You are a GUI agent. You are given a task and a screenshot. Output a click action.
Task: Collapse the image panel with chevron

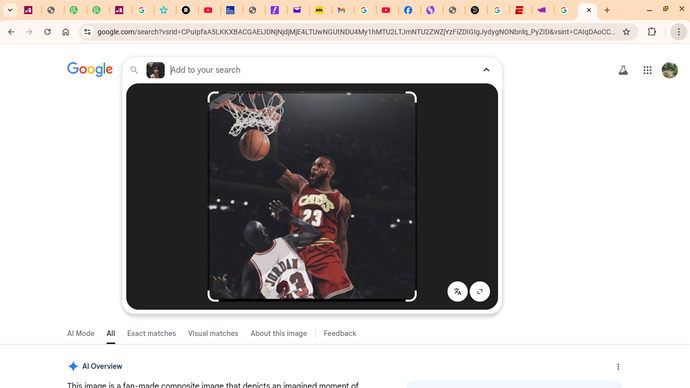click(486, 70)
